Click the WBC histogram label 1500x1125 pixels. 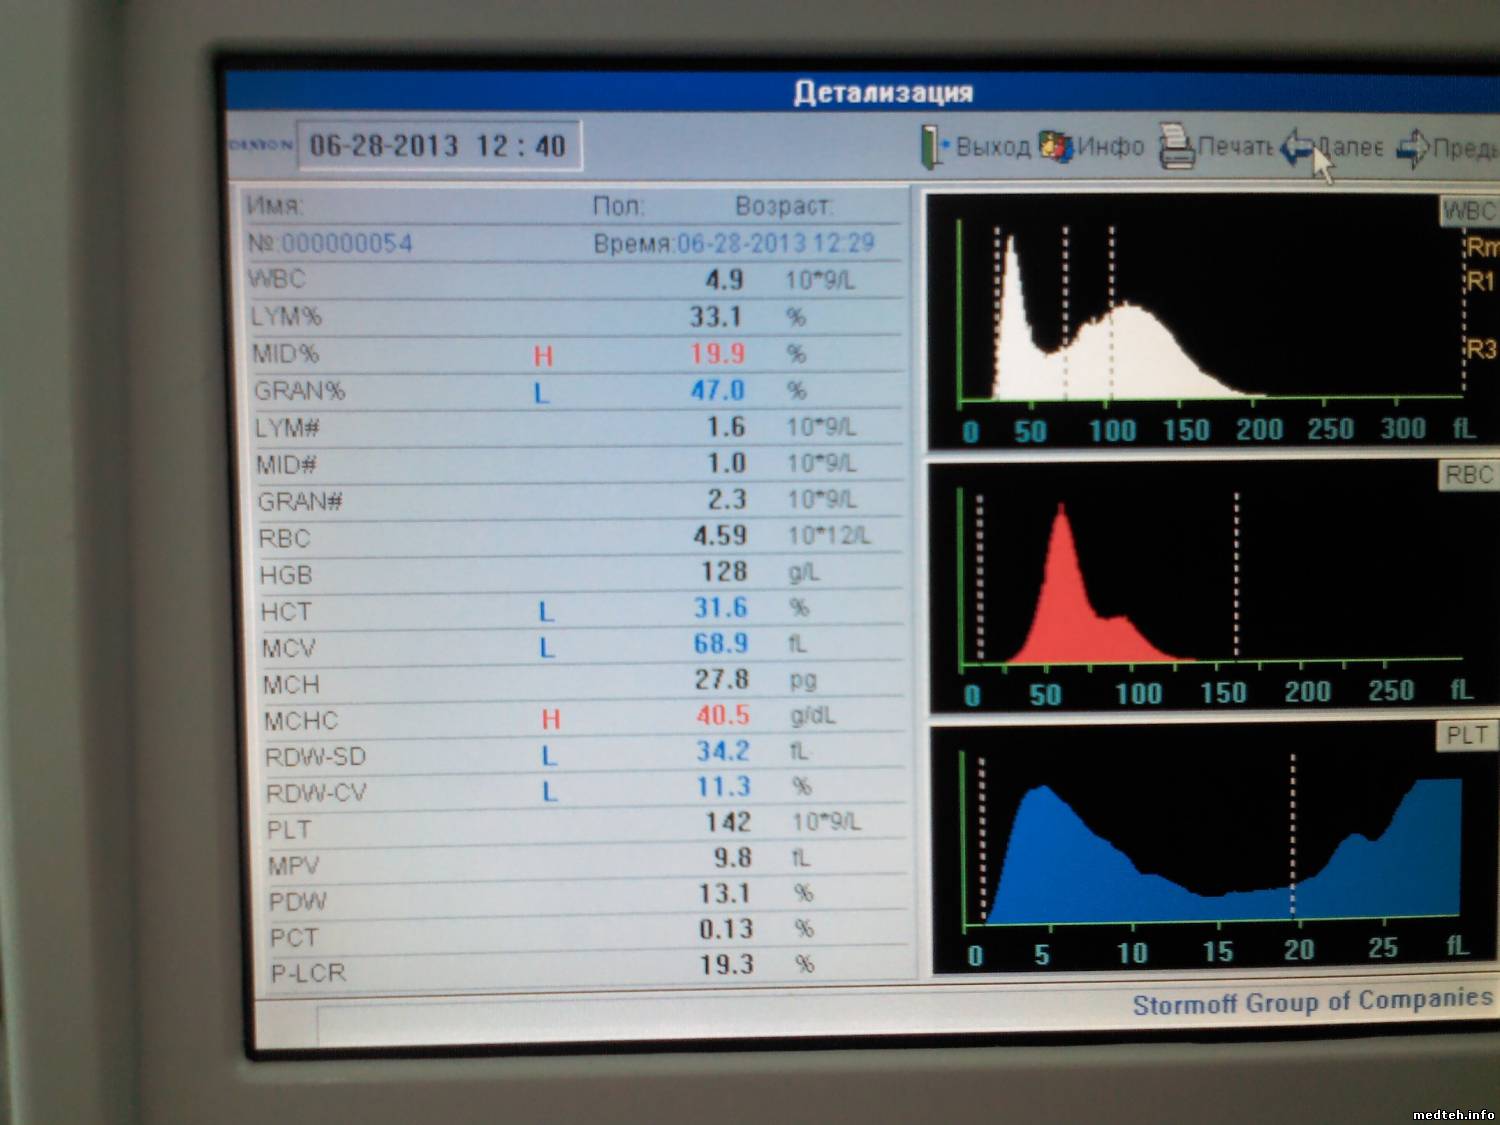point(1467,211)
